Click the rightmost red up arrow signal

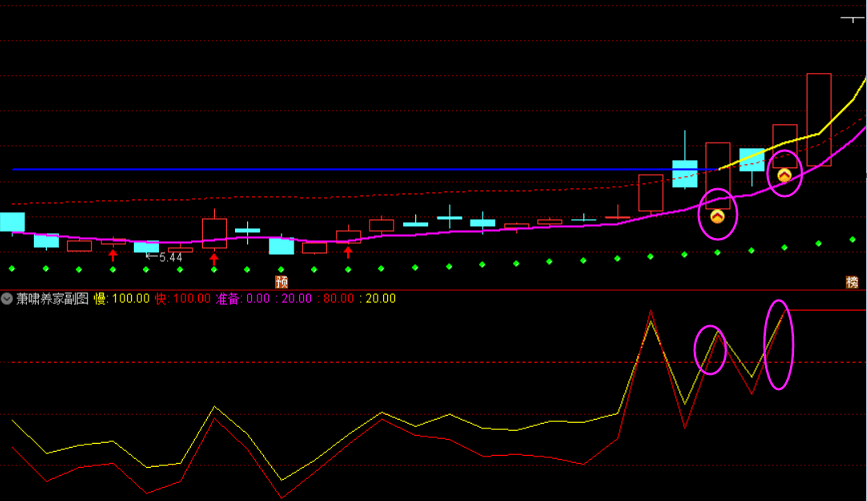[348, 252]
